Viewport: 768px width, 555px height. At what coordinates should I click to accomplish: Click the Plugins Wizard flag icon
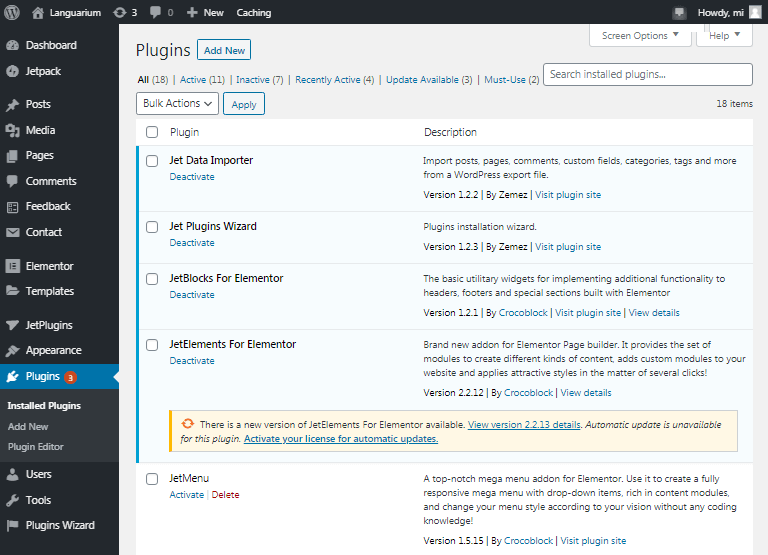coord(13,526)
